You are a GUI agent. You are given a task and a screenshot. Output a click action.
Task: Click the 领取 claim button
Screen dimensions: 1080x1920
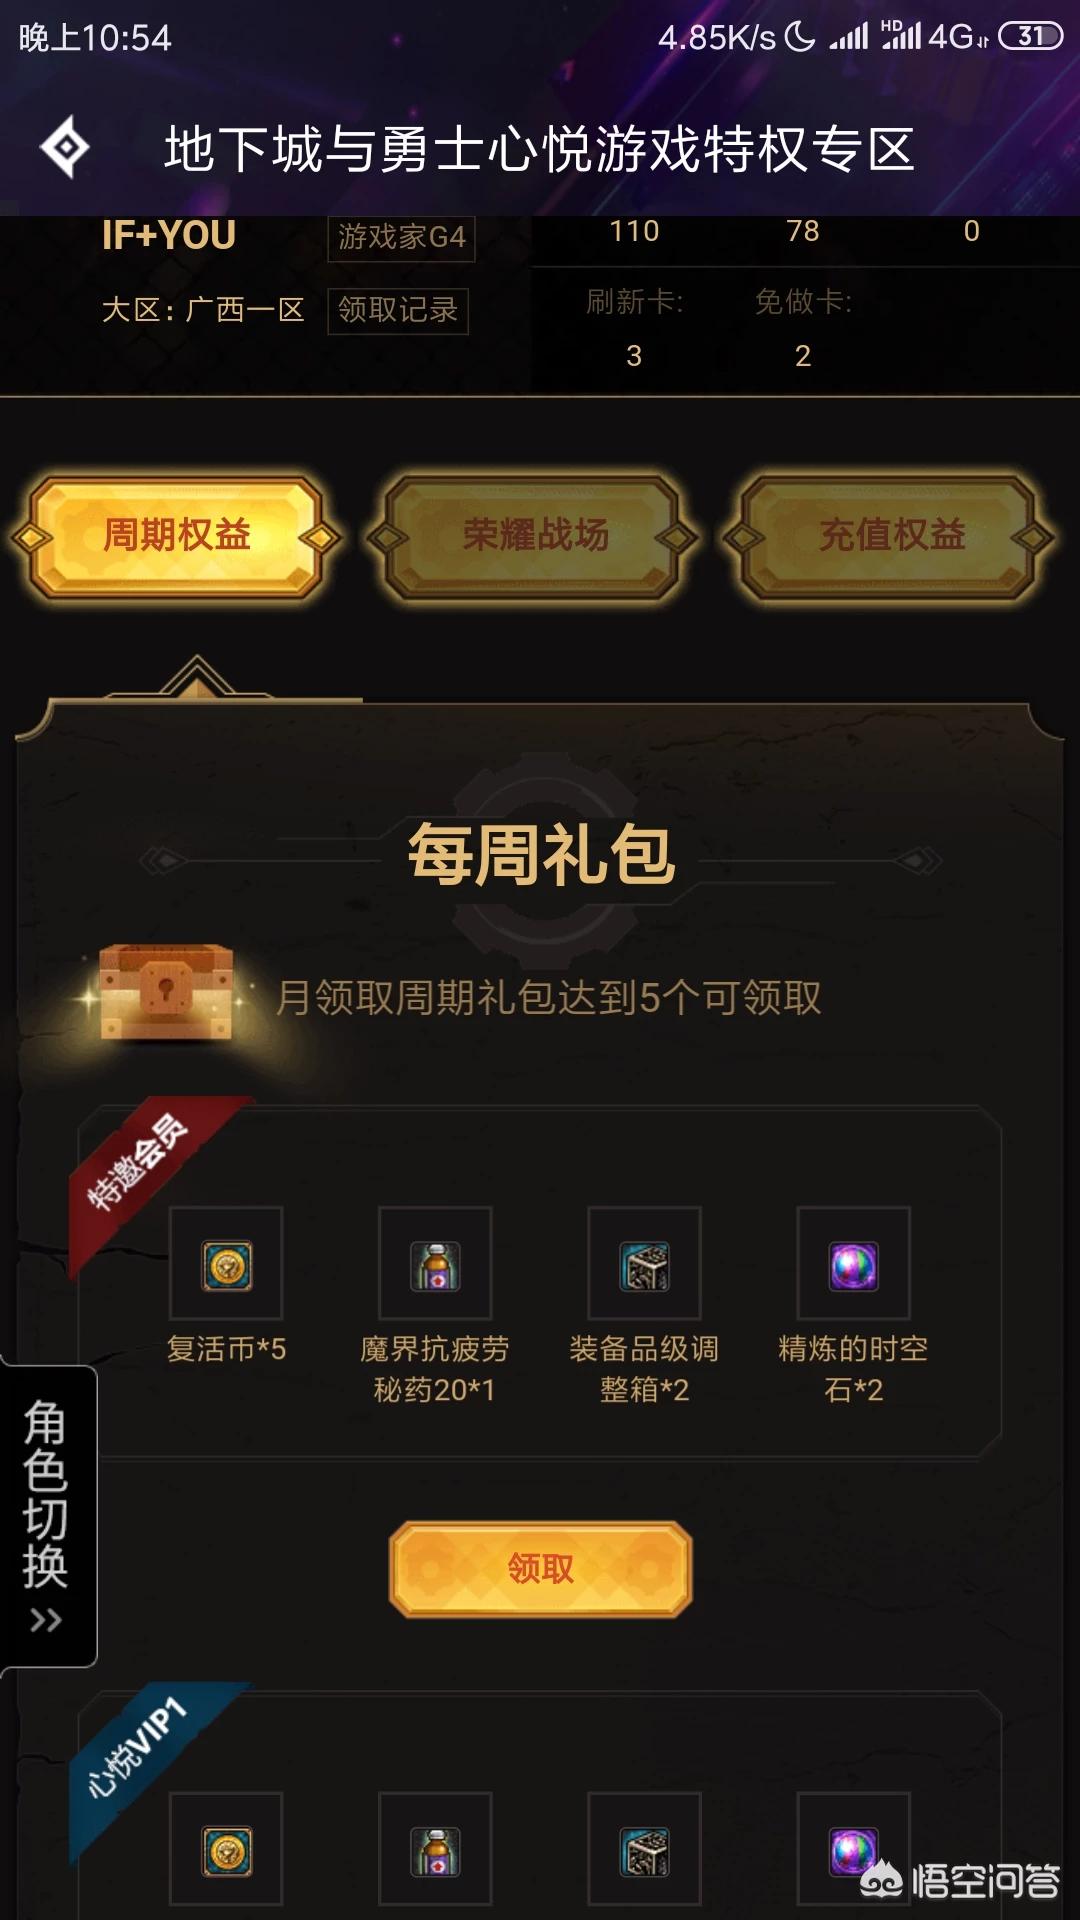[x=540, y=1568]
